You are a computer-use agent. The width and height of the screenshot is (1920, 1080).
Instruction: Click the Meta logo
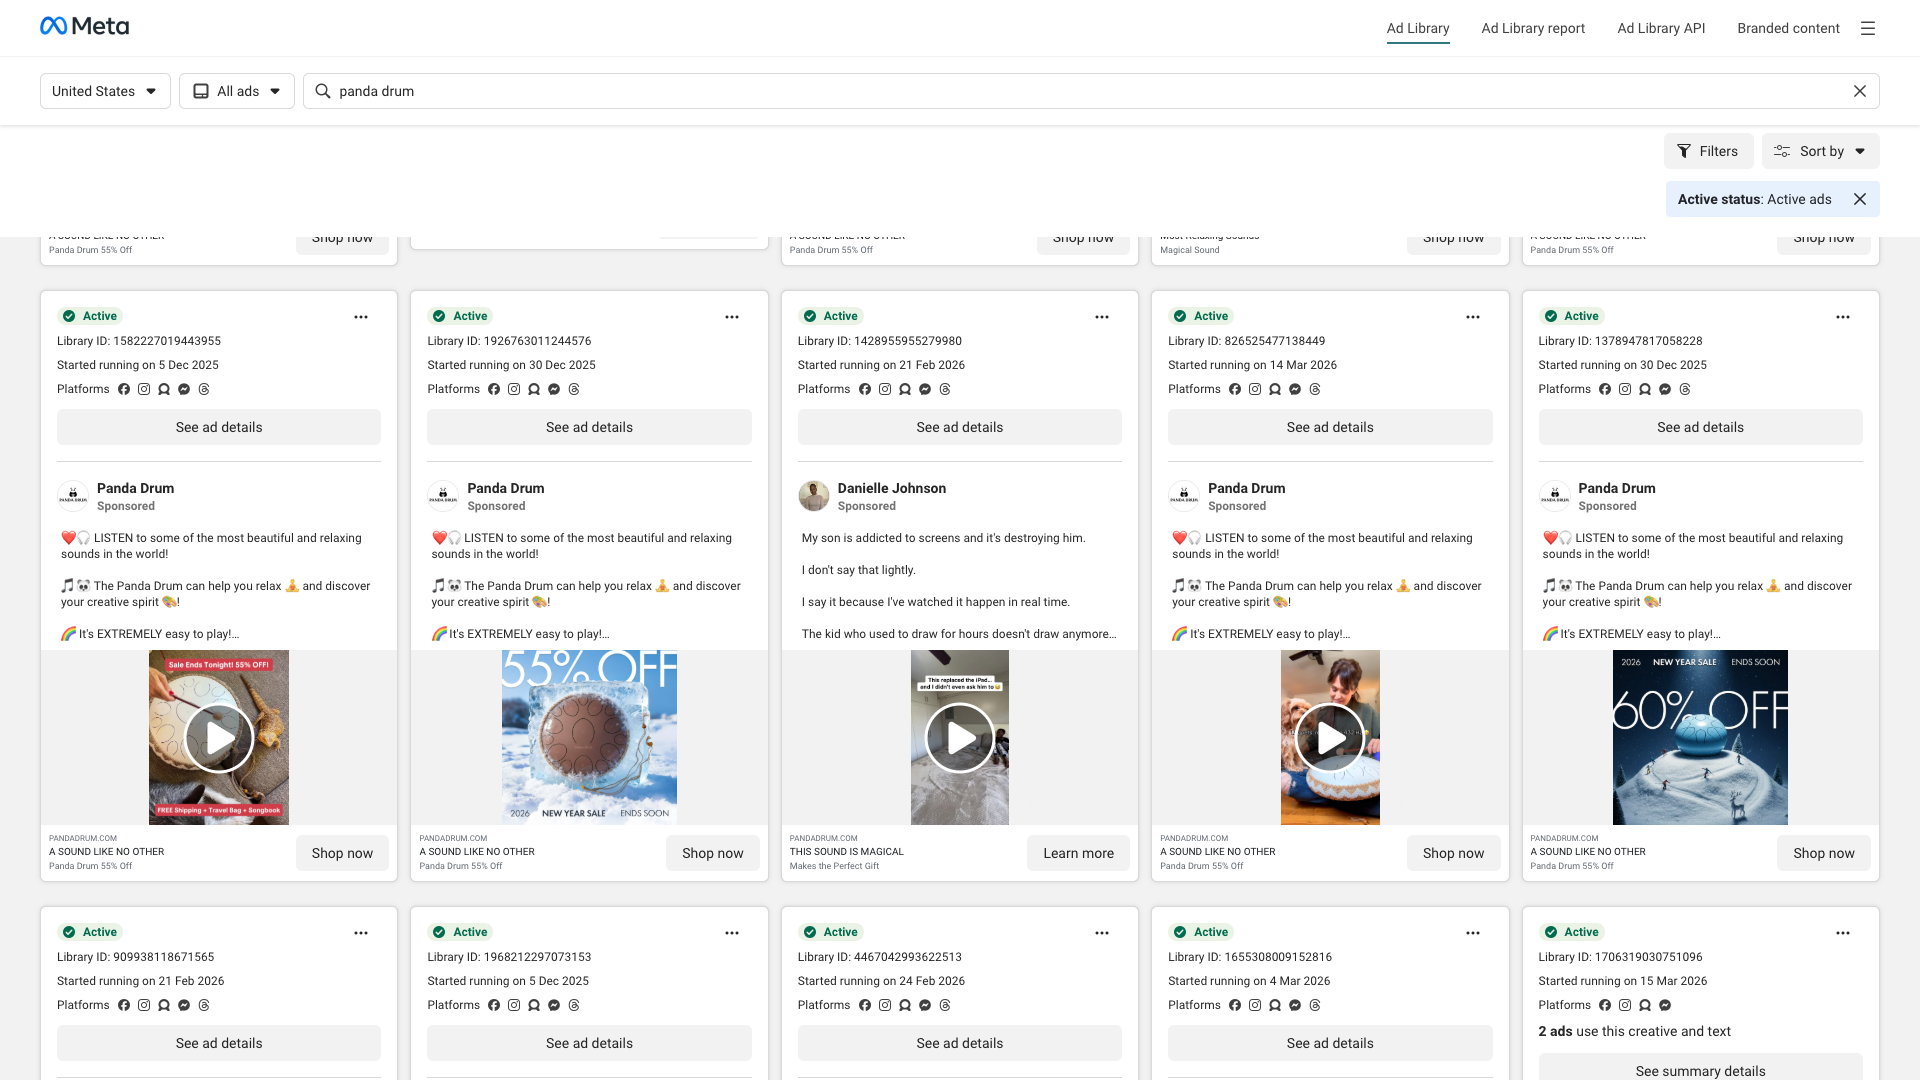click(84, 26)
